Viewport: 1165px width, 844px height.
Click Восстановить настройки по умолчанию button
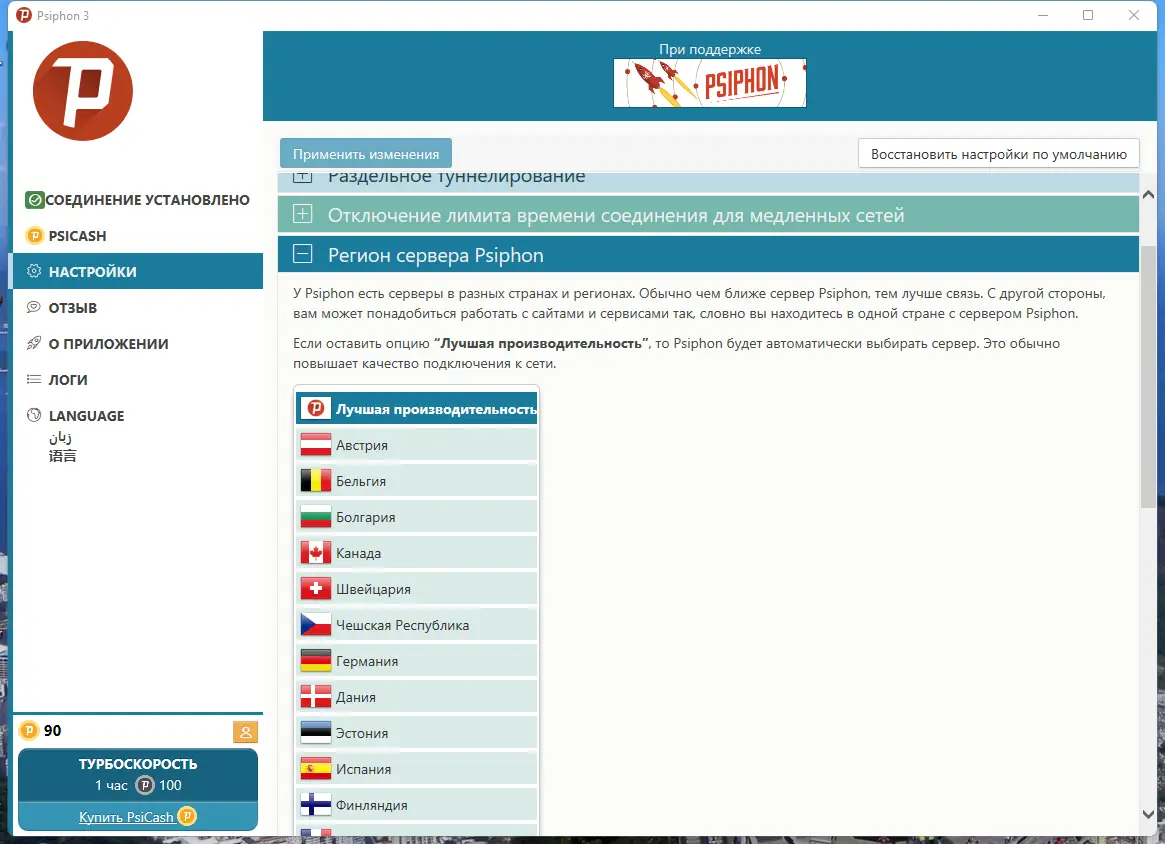point(999,154)
